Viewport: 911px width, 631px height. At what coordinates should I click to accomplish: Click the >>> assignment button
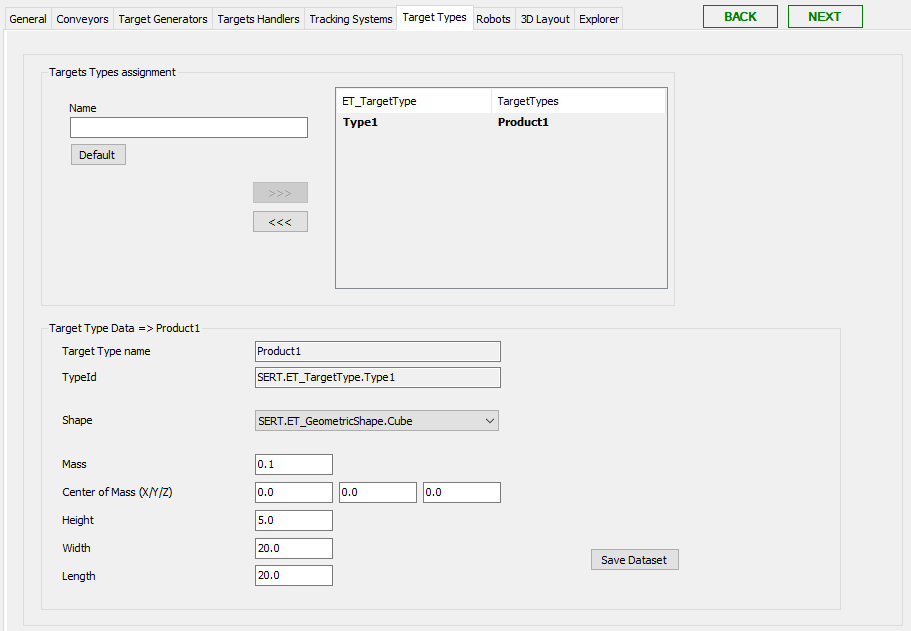(x=280, y=192)
